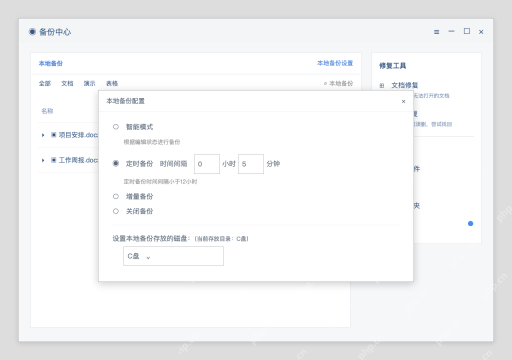Click the 项目安排.doc file icon
Screen dimensions: 512x360
(x=53, y=135)
